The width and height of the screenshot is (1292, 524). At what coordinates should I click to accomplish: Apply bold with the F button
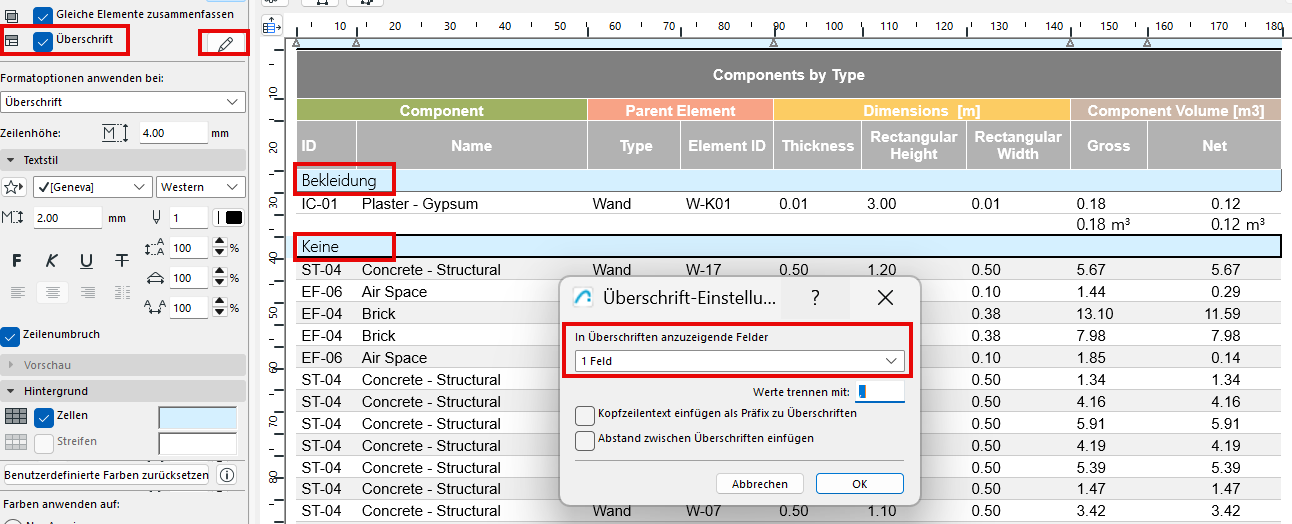[x=16, y=261]
